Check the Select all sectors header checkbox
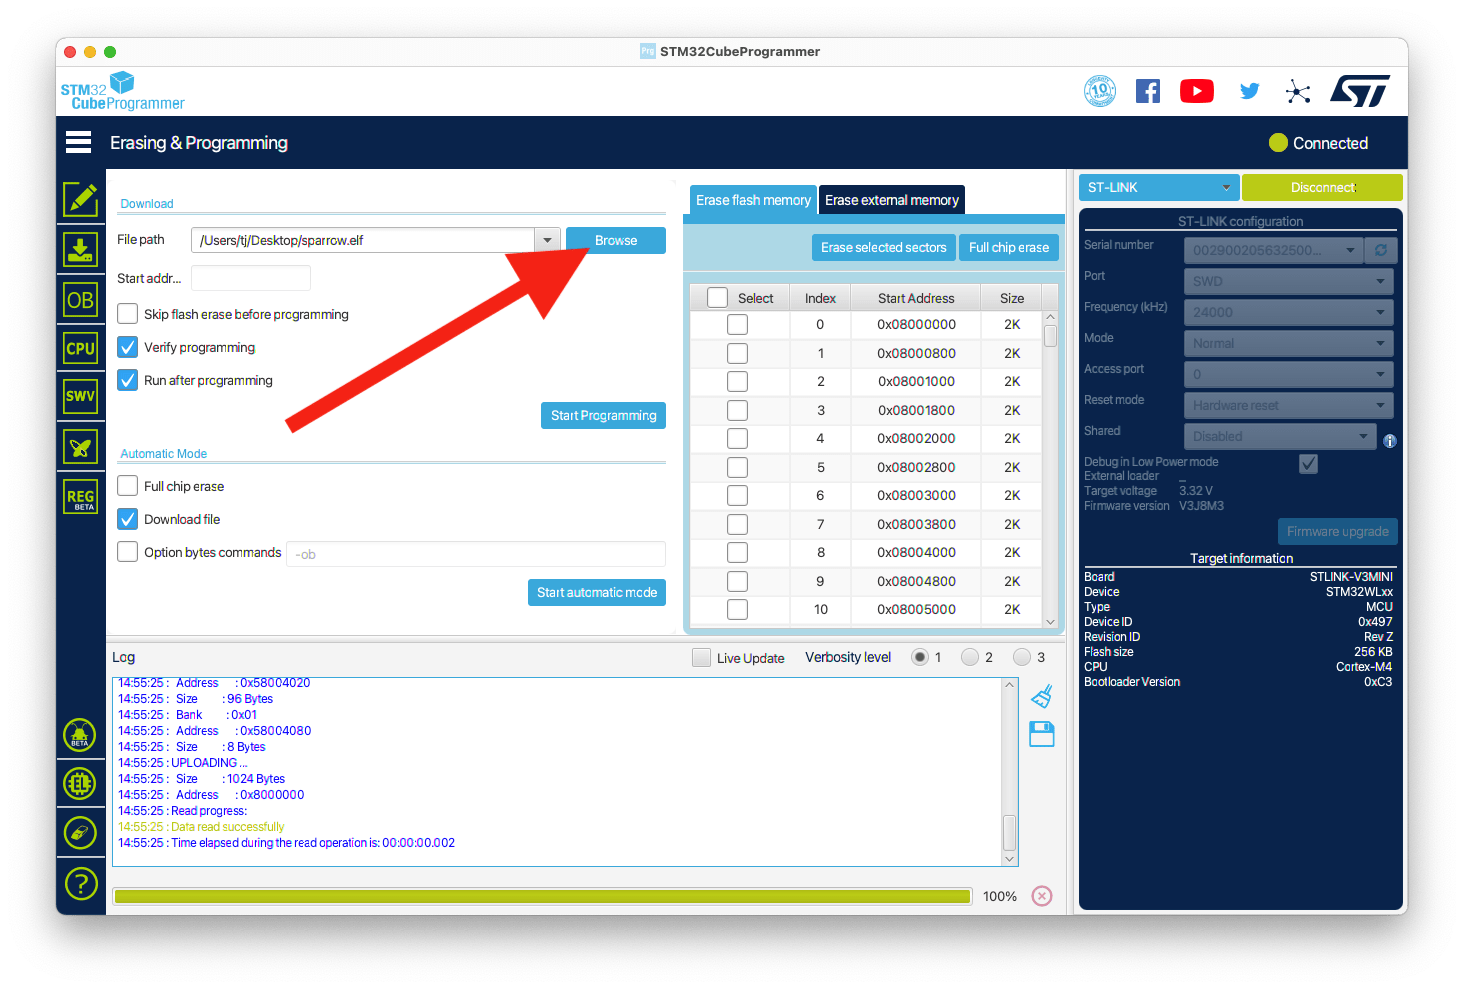Screen dimensions: 1464x989 click(717, 298)
